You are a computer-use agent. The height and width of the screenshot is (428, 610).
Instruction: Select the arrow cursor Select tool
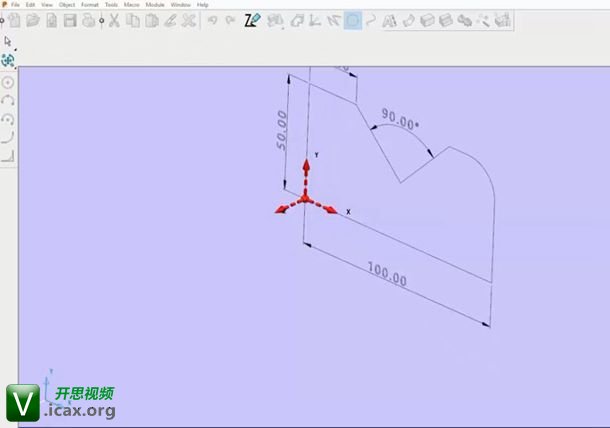tap(7, 41)
